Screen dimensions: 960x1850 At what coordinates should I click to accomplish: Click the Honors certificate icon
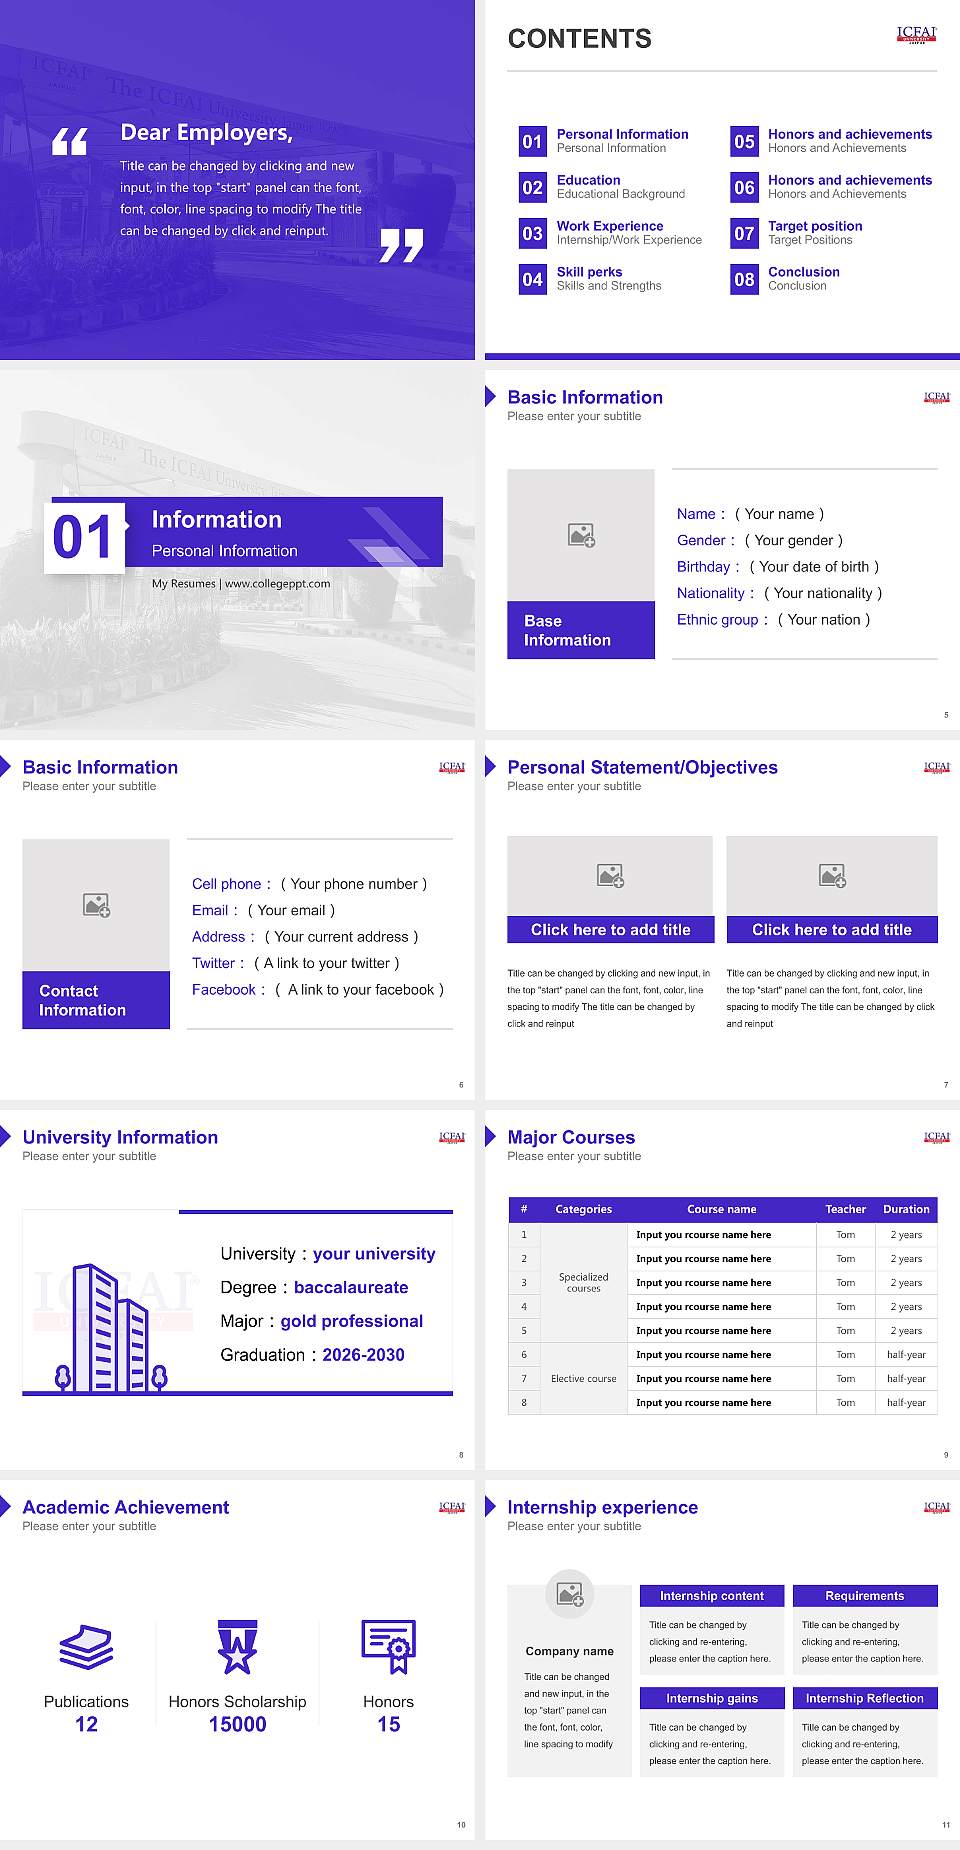click(389, 1647)
